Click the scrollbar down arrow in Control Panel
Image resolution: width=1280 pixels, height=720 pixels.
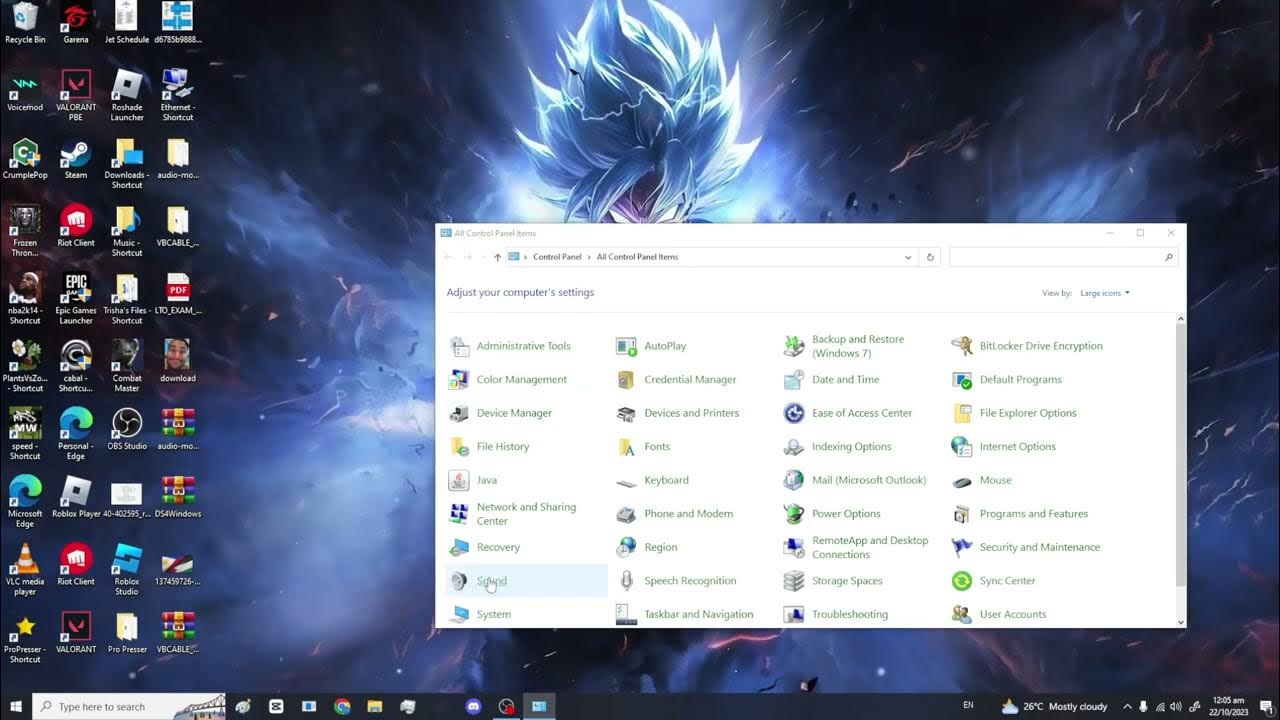coord(1181,622)
